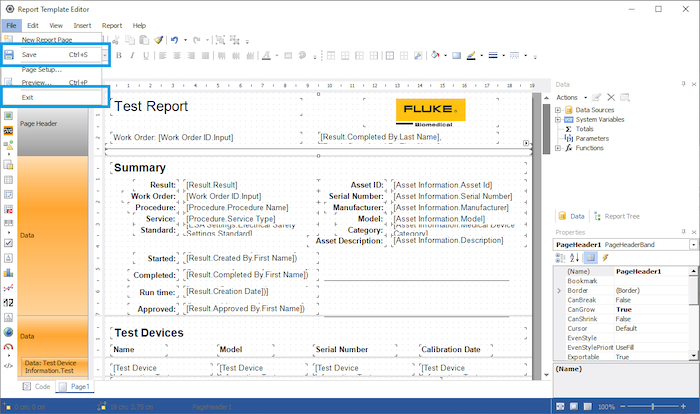The height and width of the screenshot is (414, 700).
Task: Click the events lightning icon in Properties
Action: pos(605,257)
